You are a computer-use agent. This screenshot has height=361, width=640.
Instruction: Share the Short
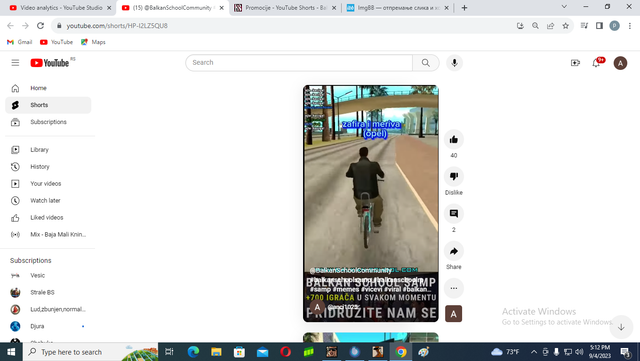[x=453, y=251]
